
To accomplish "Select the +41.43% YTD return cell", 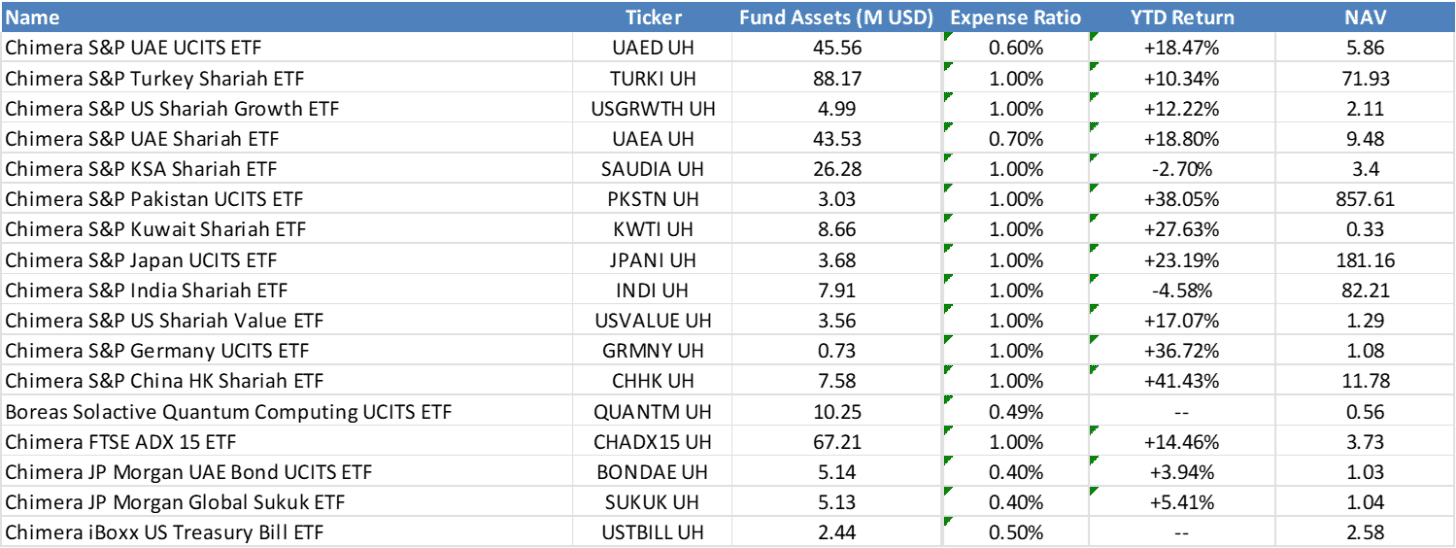I will [1182, 381].
